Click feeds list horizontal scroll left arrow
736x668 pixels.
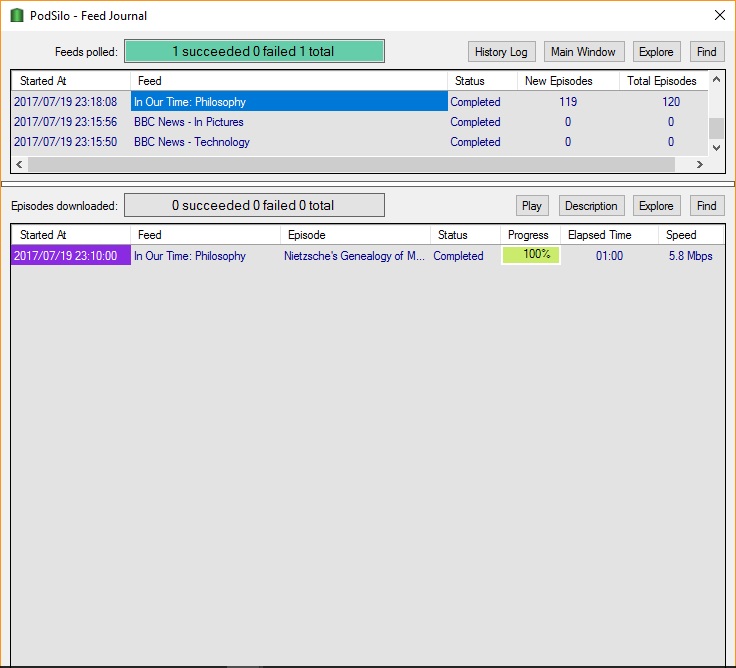click(x=19, y=164)
